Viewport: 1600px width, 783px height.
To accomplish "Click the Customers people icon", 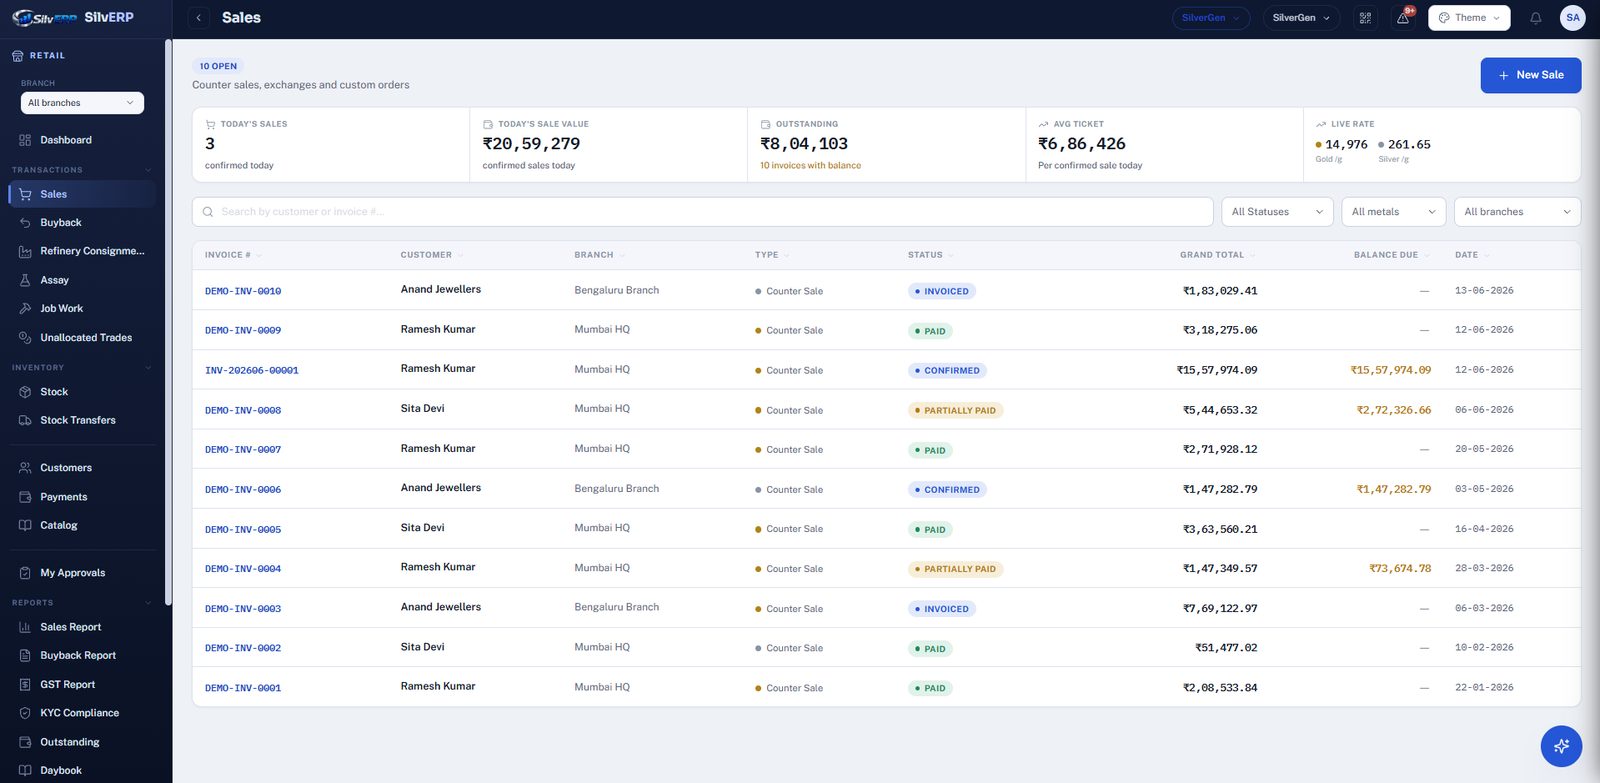I will [x=25, y=468].
